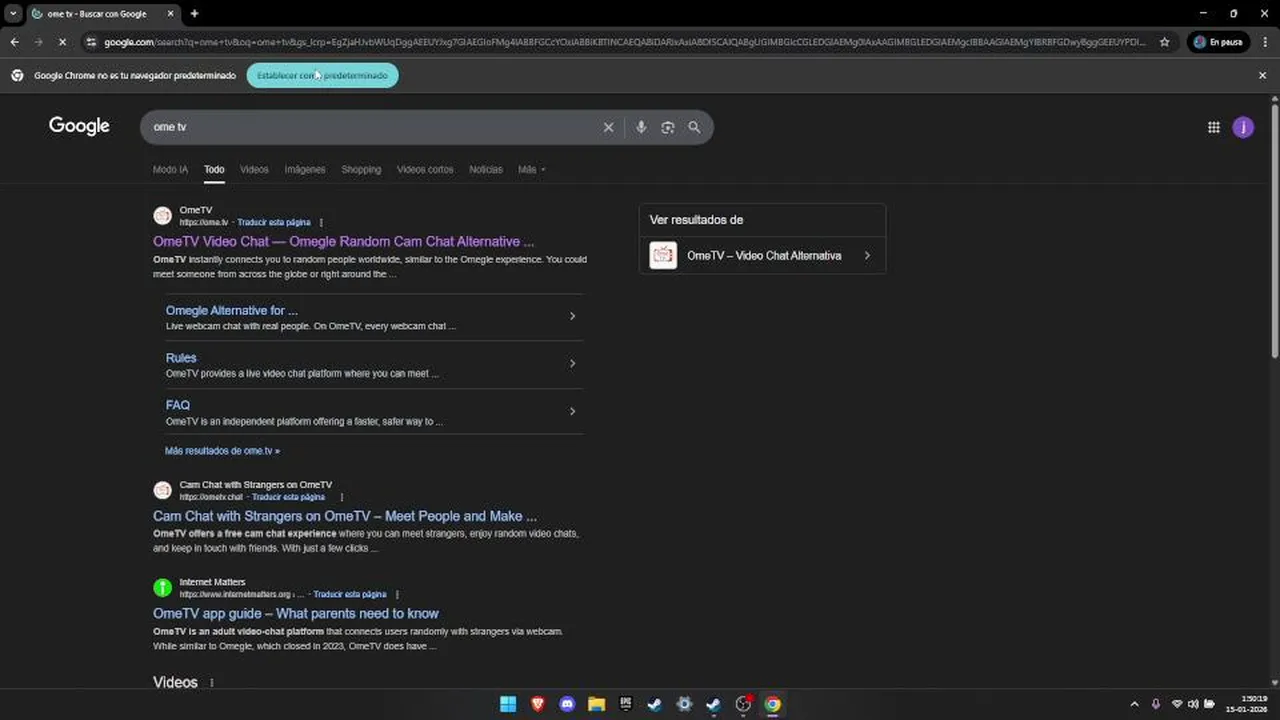Switch to the Imágenes tab
This screenshot has height=720, width=1280.
pos(305,169)
